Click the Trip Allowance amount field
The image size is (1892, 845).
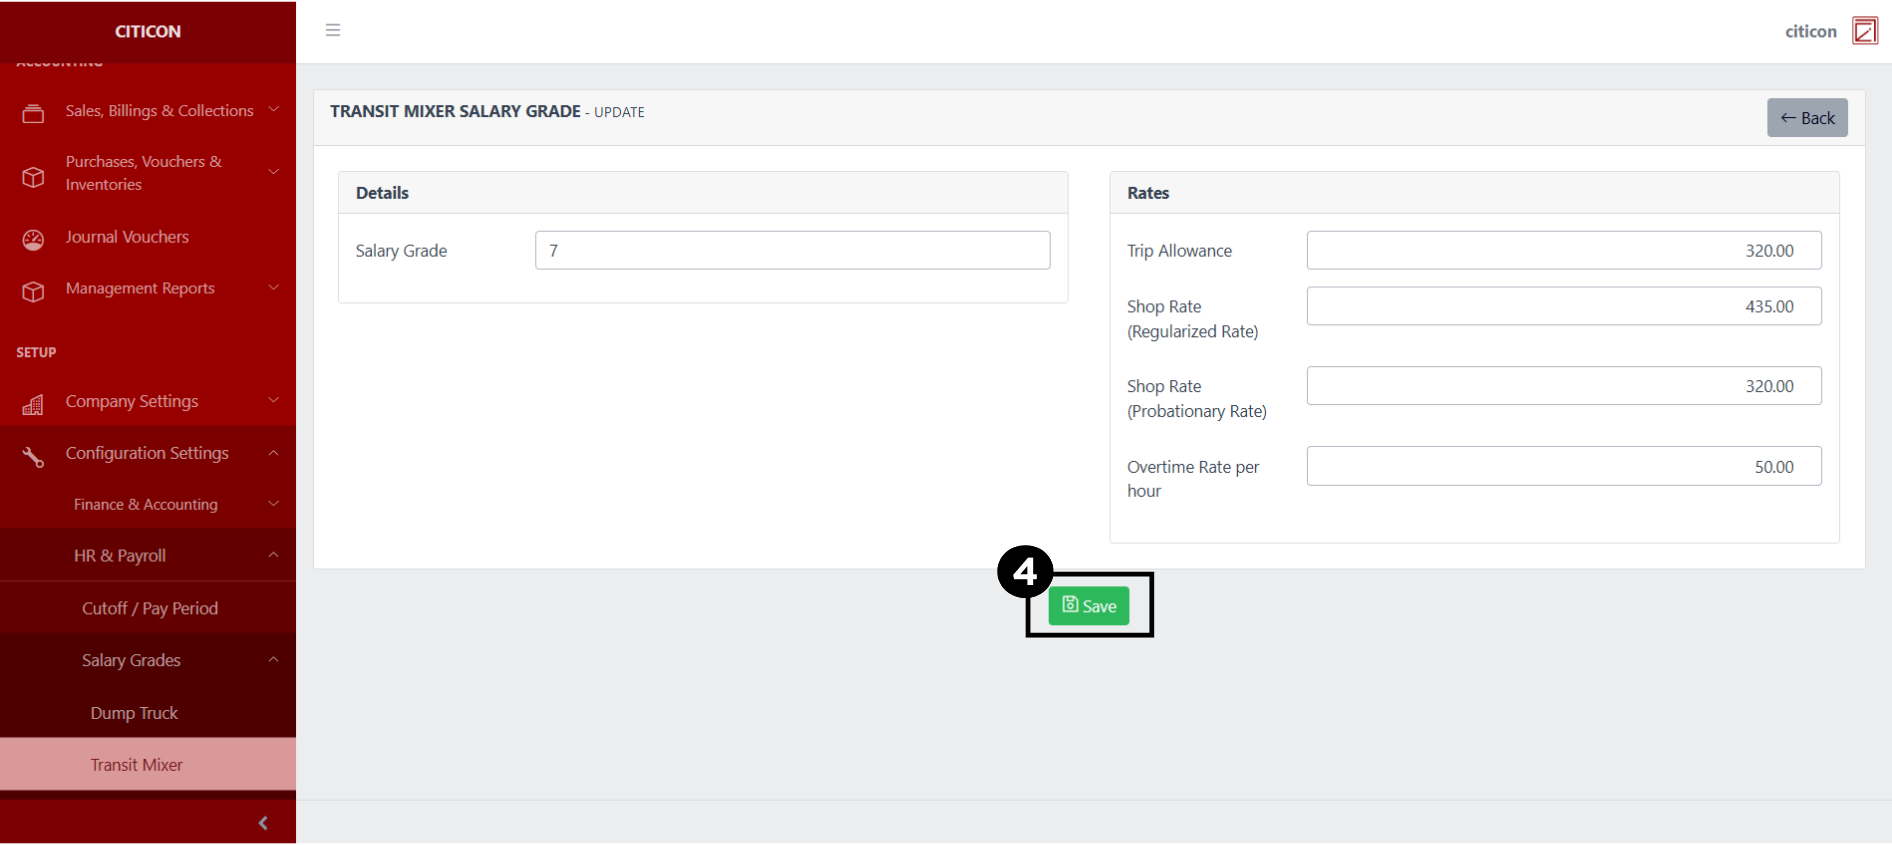point(1563,250)
